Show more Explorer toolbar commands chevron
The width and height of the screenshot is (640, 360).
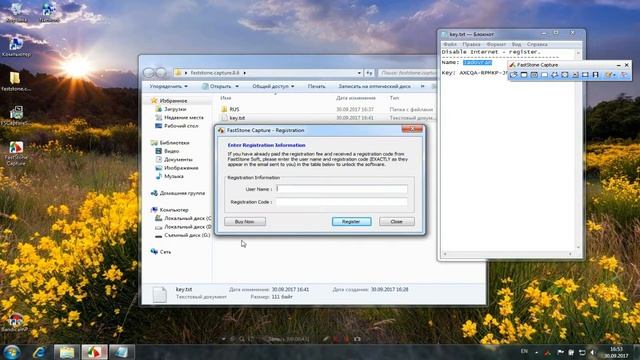[422, 87]
